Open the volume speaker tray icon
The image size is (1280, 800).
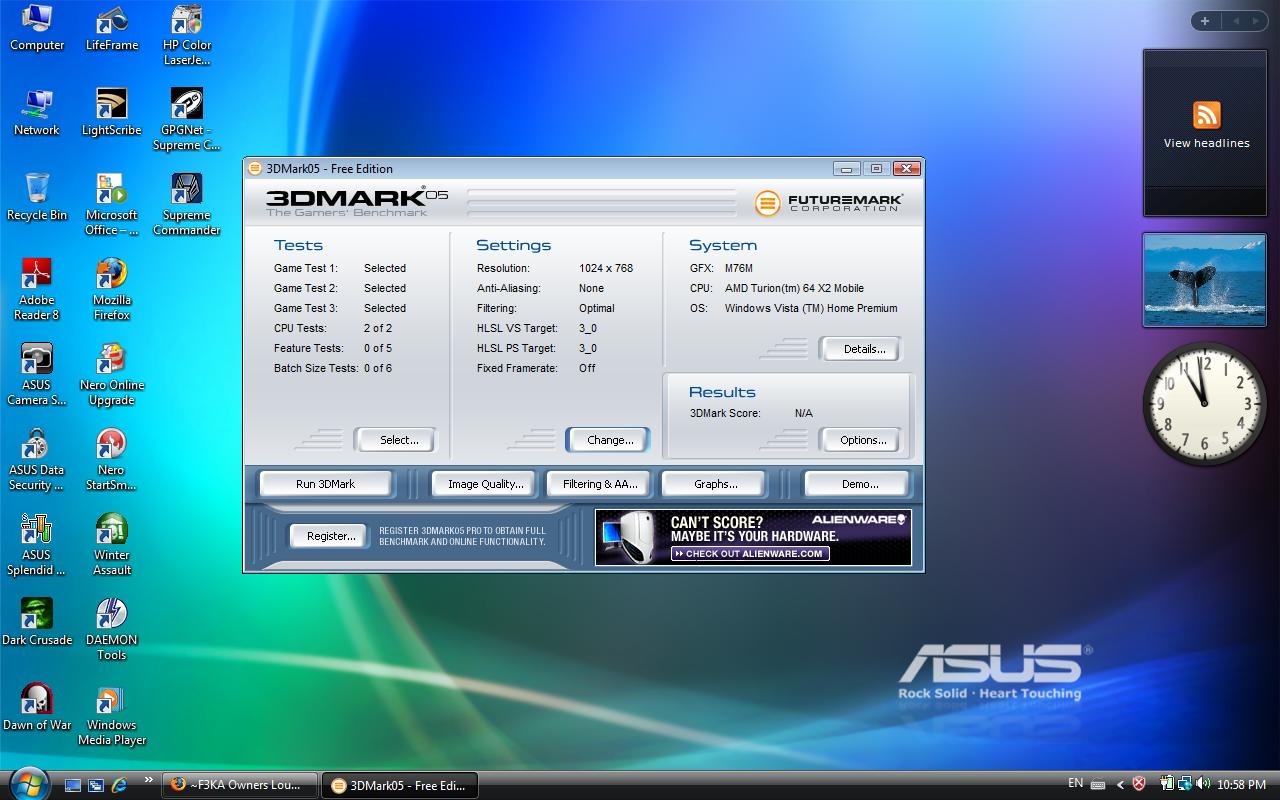(x=1201, y=785)
